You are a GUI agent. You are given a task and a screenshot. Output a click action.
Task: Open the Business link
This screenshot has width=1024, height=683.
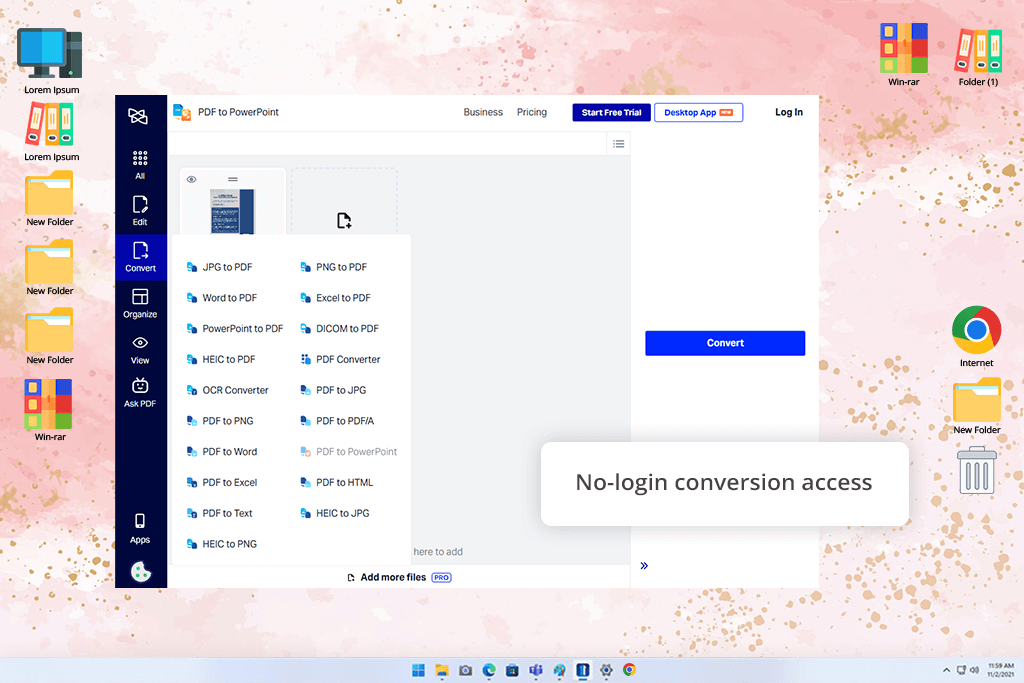pyautogui.click(x=483, y=112)
